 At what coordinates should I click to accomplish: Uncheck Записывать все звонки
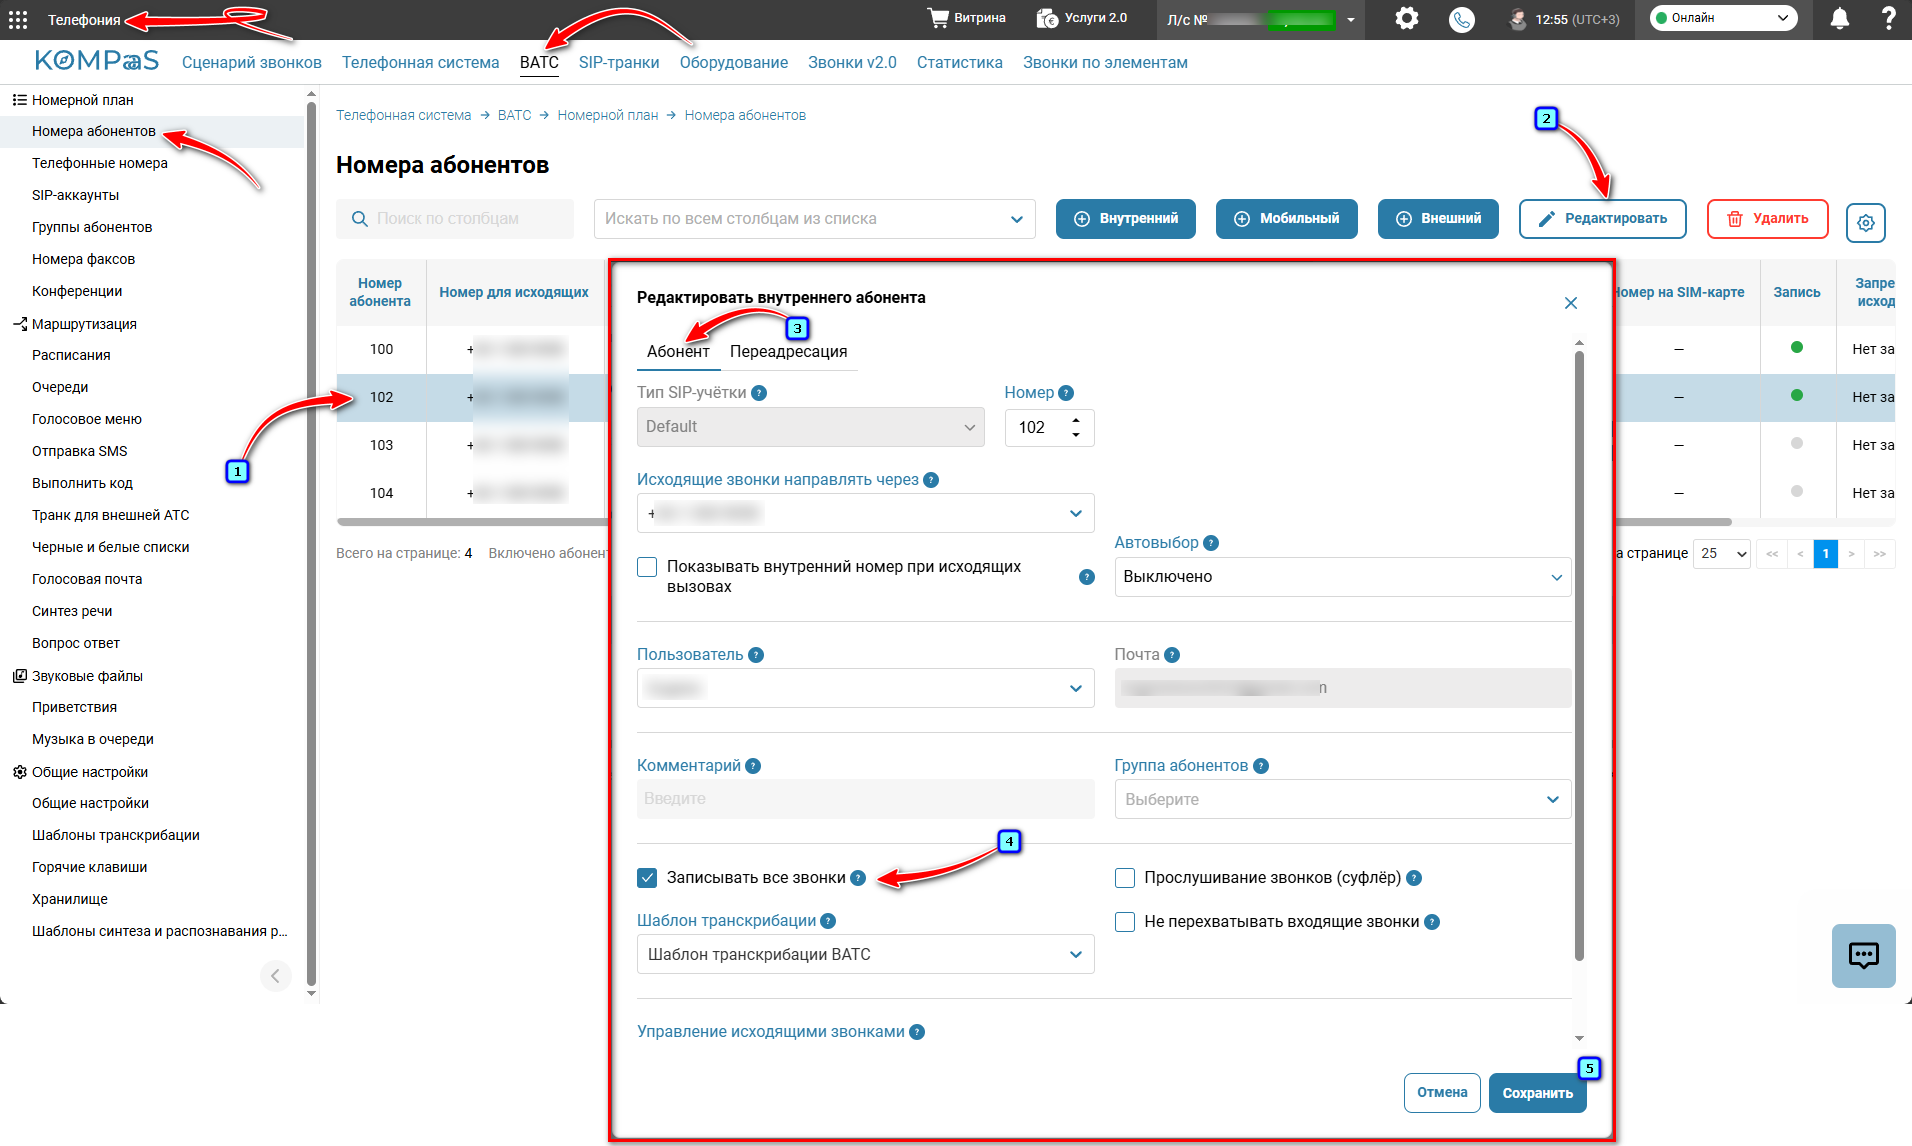click(647, 878)
